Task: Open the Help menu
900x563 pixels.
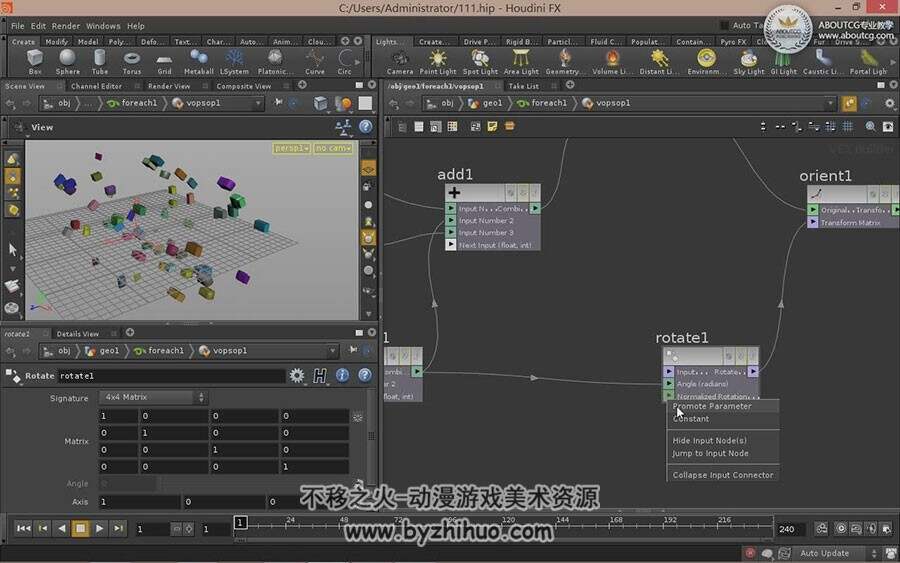Action: (x=136, y=26)
